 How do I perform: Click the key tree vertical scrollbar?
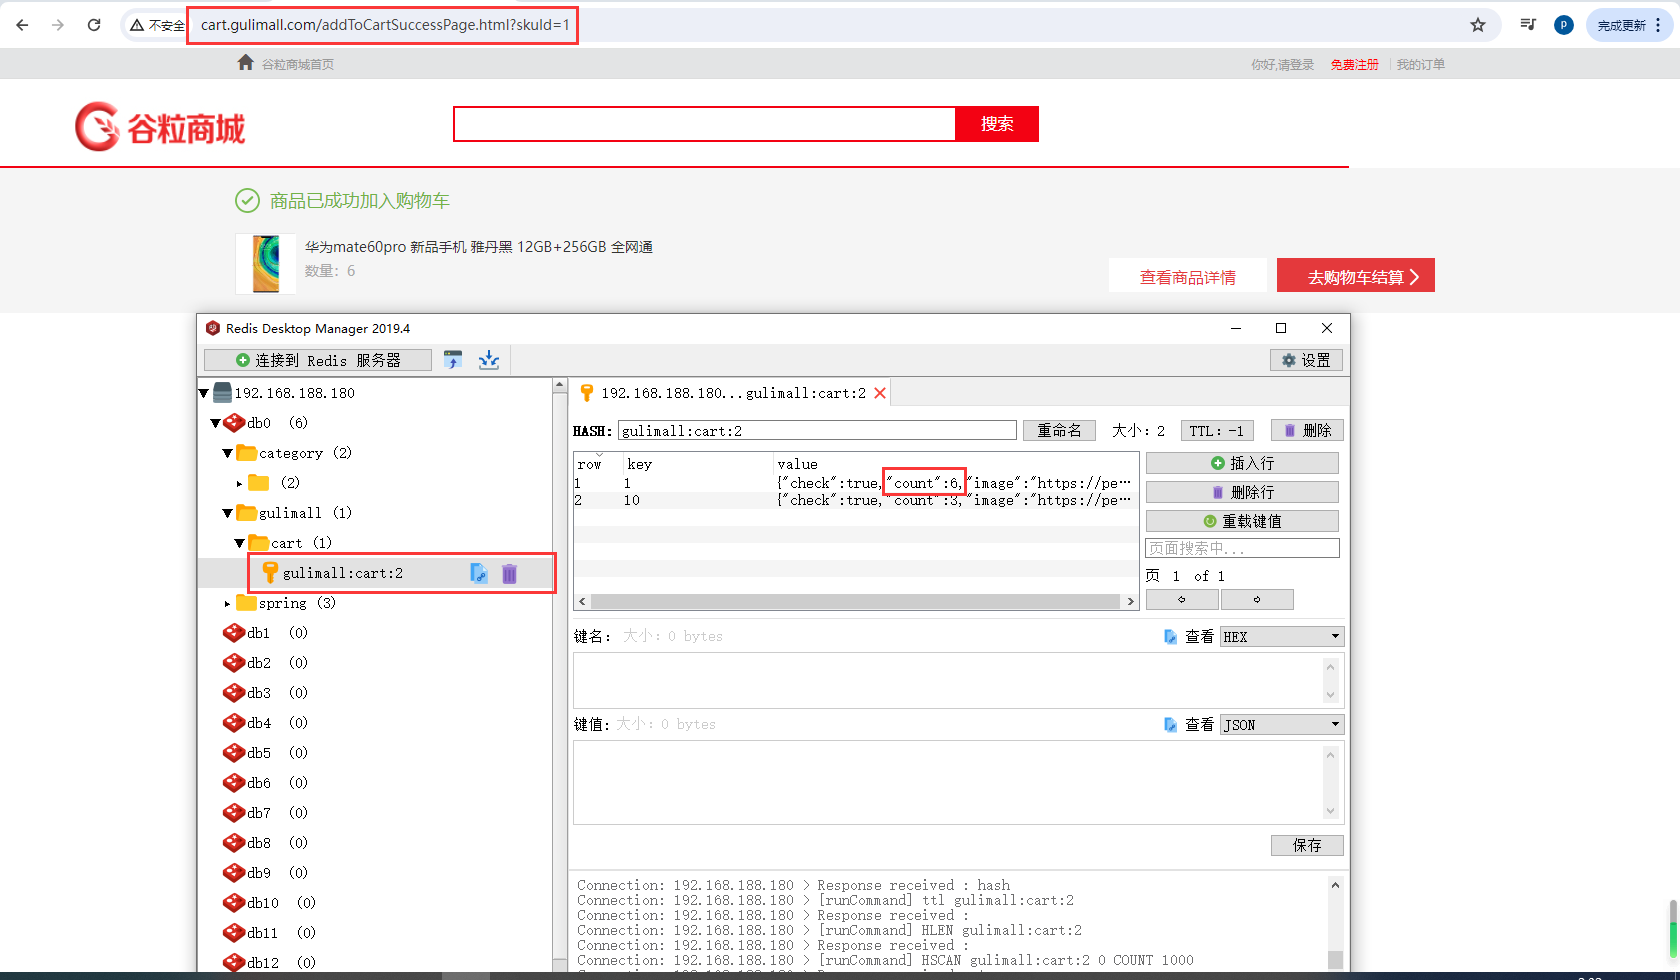pos(560,675)
